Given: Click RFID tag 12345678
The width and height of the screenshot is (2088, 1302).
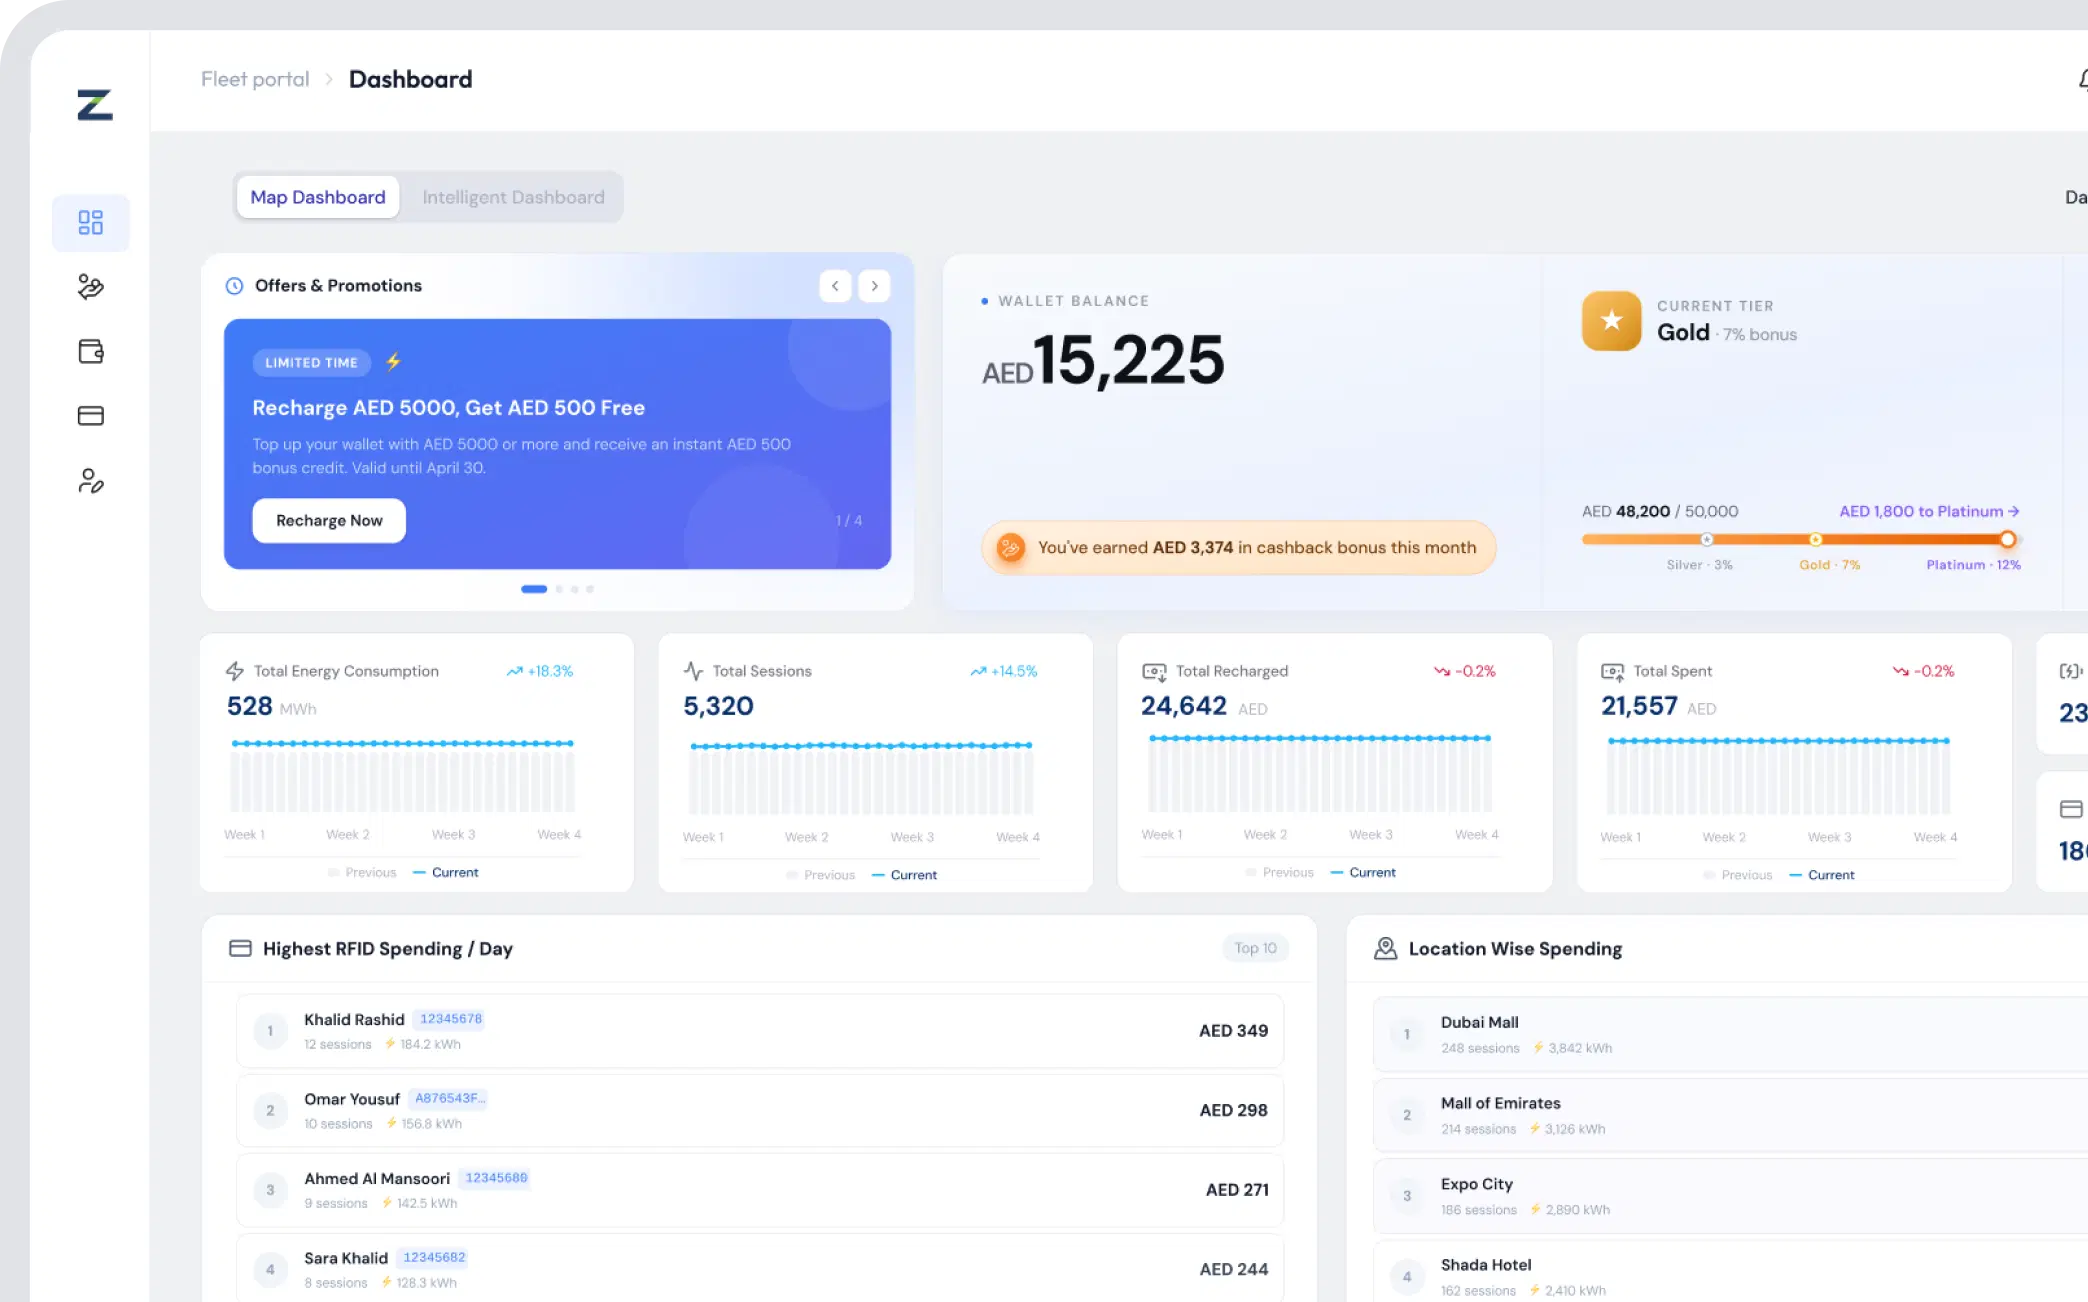Looking at the screenshot, I should (x=451, y=1019).
